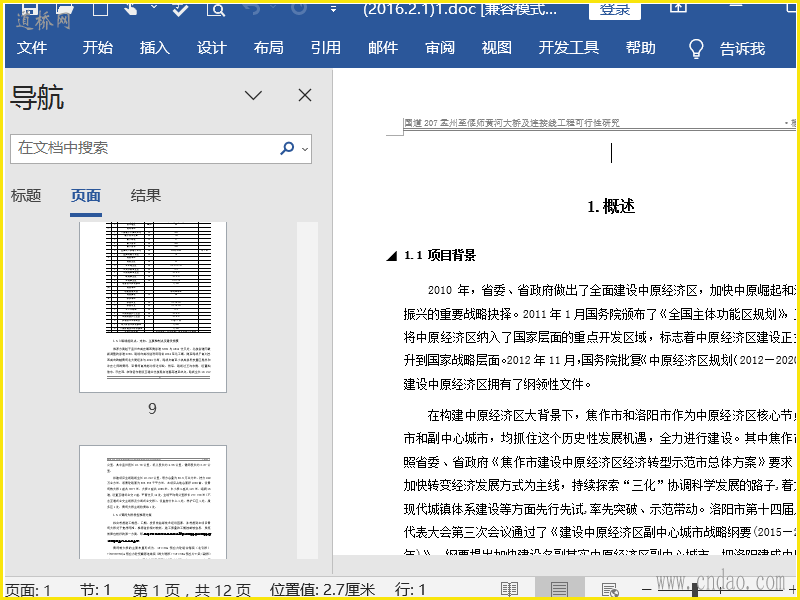Click the lightbulb Tell Me icon
This screenshot has height=600, width=800.
696,49
